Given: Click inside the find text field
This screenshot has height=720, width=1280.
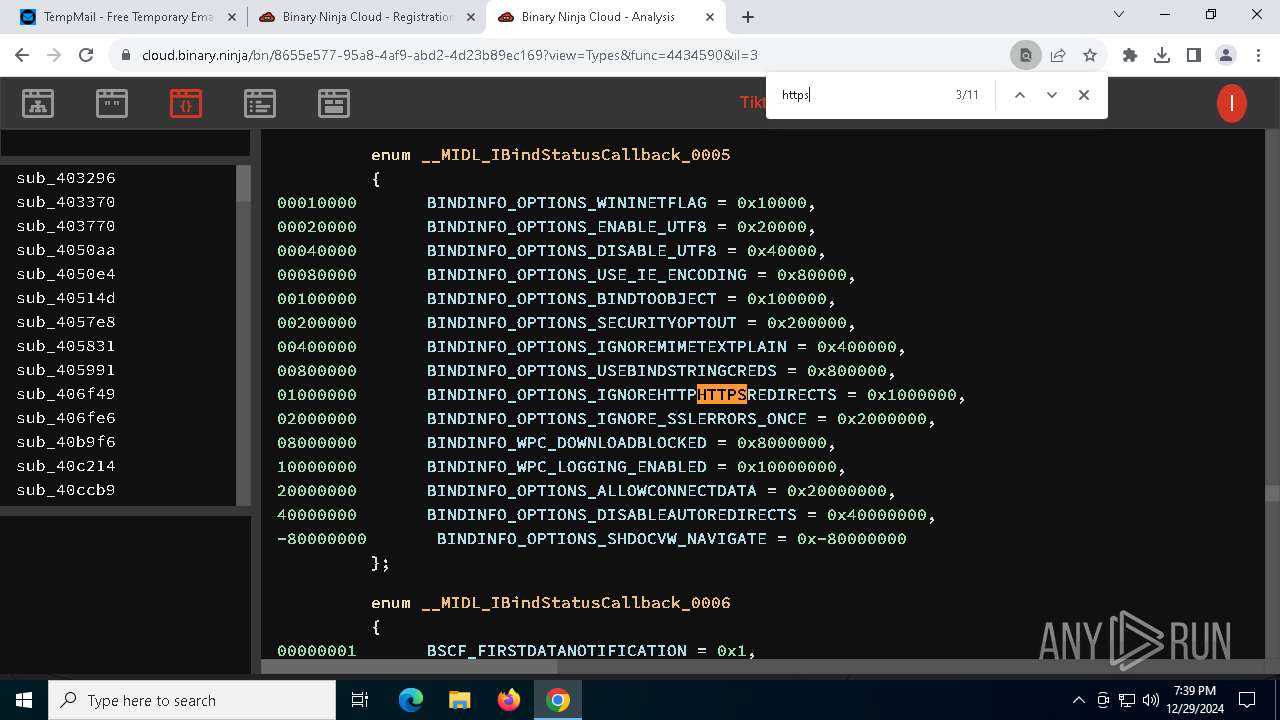Looking at the screenshot, I should pos(860,95).
